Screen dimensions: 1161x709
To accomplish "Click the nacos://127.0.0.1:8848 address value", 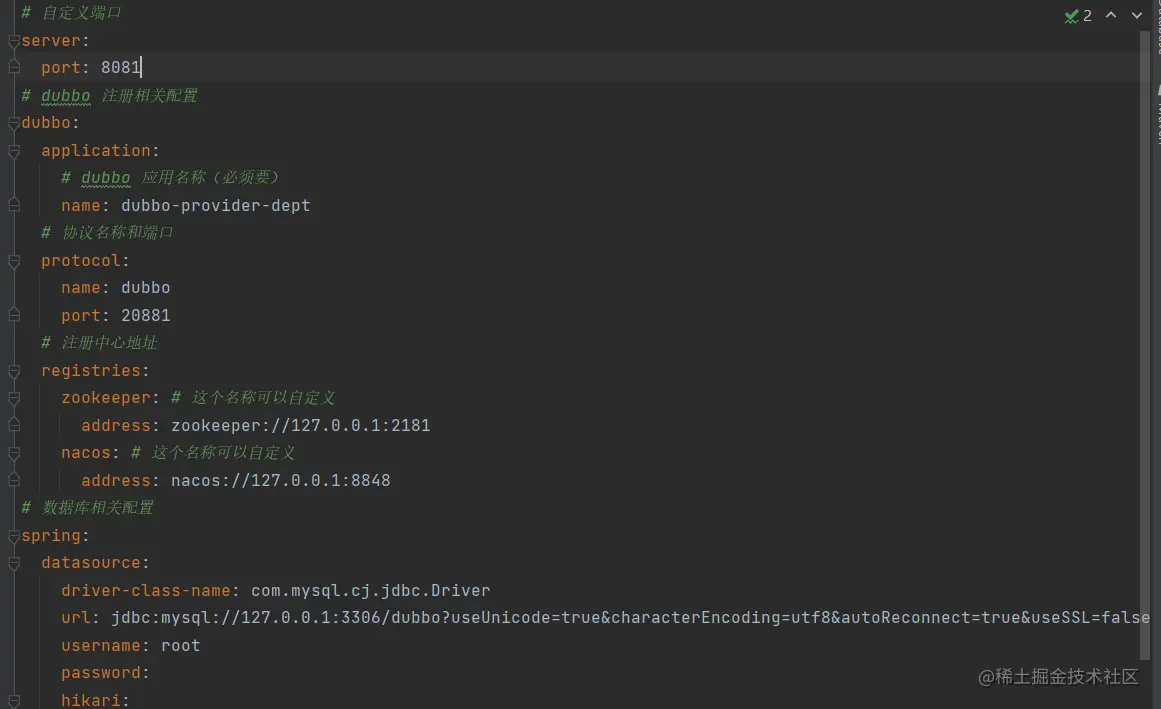I will point(280,481).
